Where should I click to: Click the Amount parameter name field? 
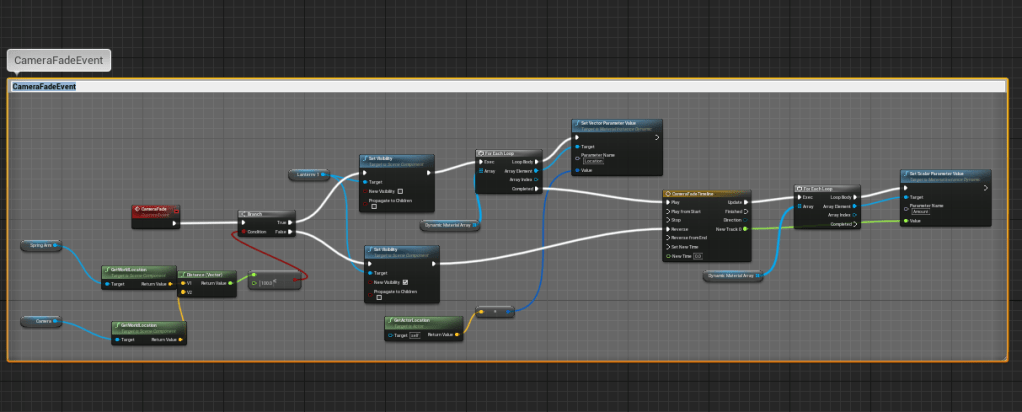pos(922,211)
